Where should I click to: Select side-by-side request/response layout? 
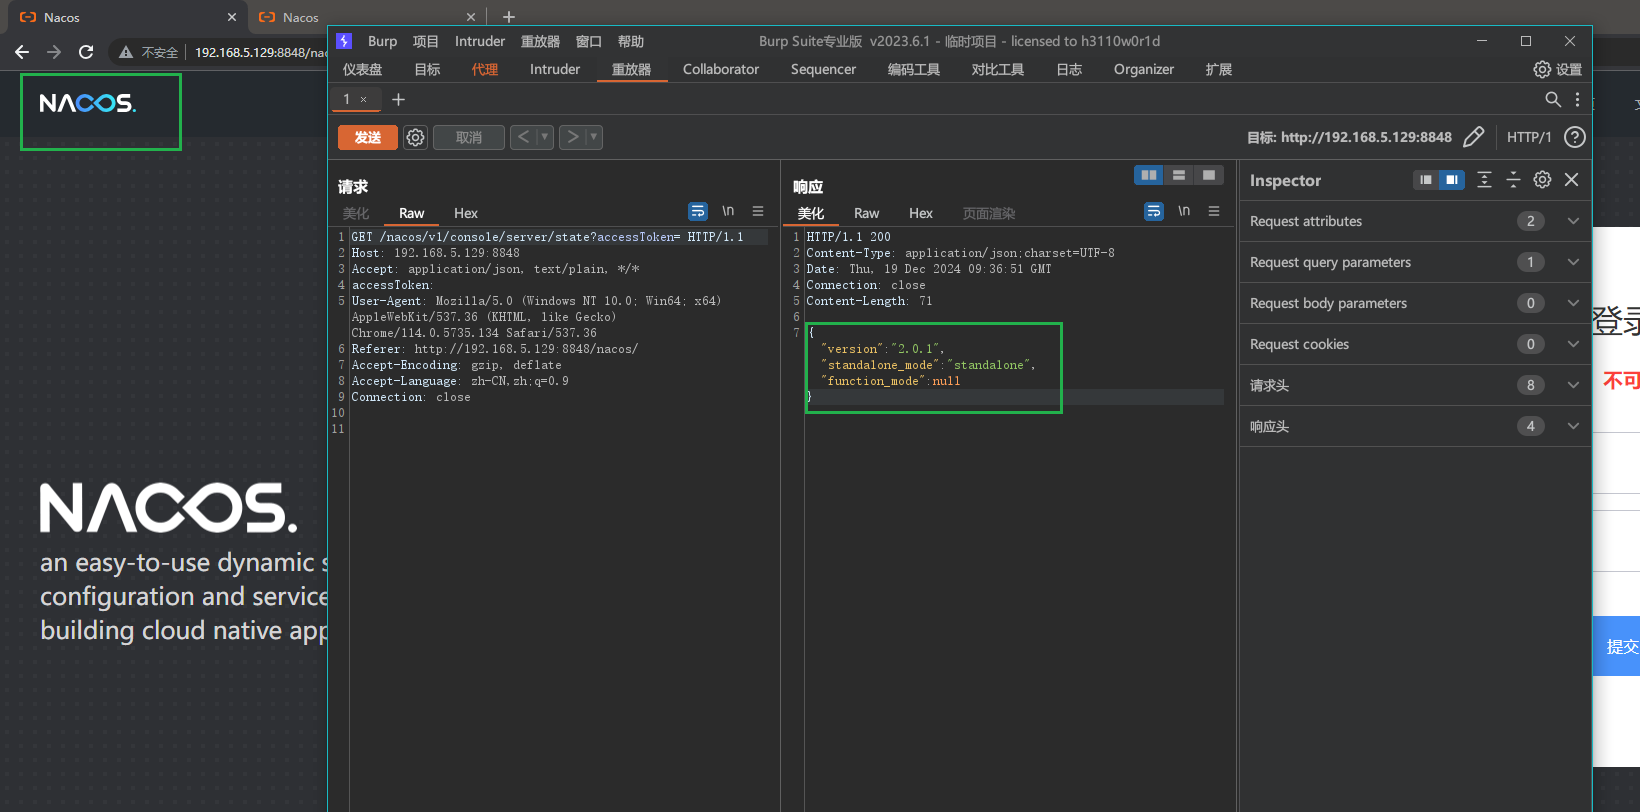1149,175
